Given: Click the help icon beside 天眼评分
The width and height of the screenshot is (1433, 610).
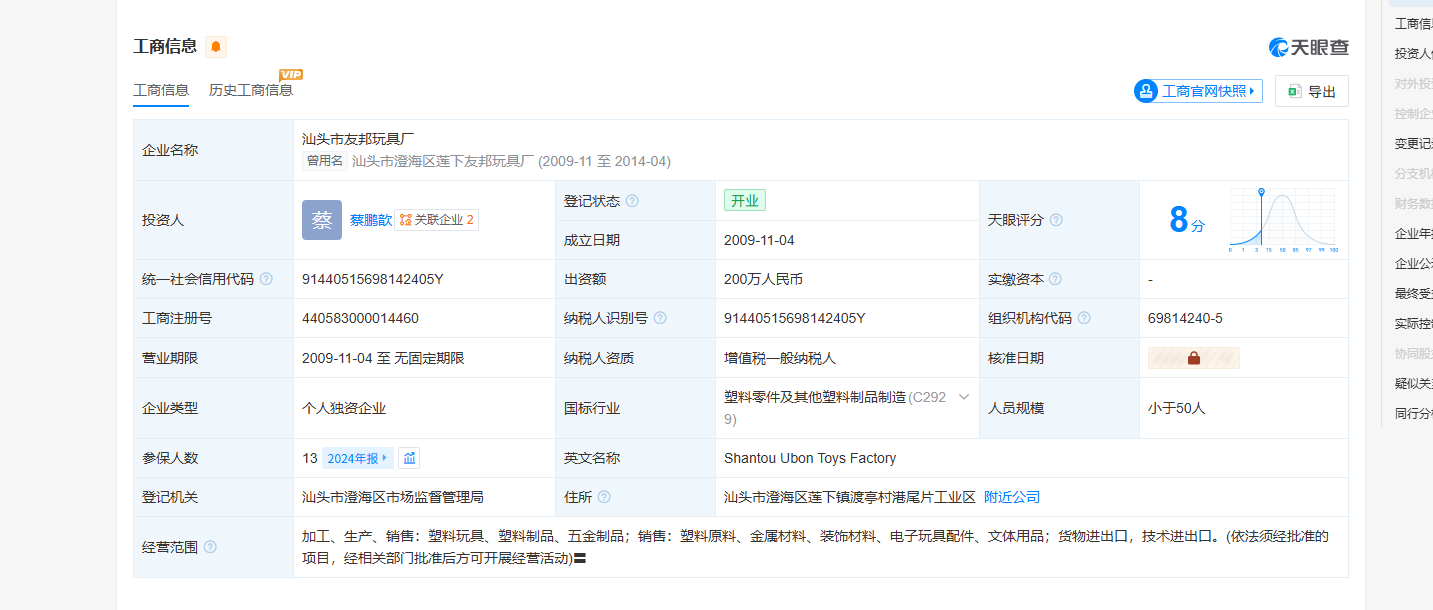Looking at the screenshot, I should point(1056,220).
